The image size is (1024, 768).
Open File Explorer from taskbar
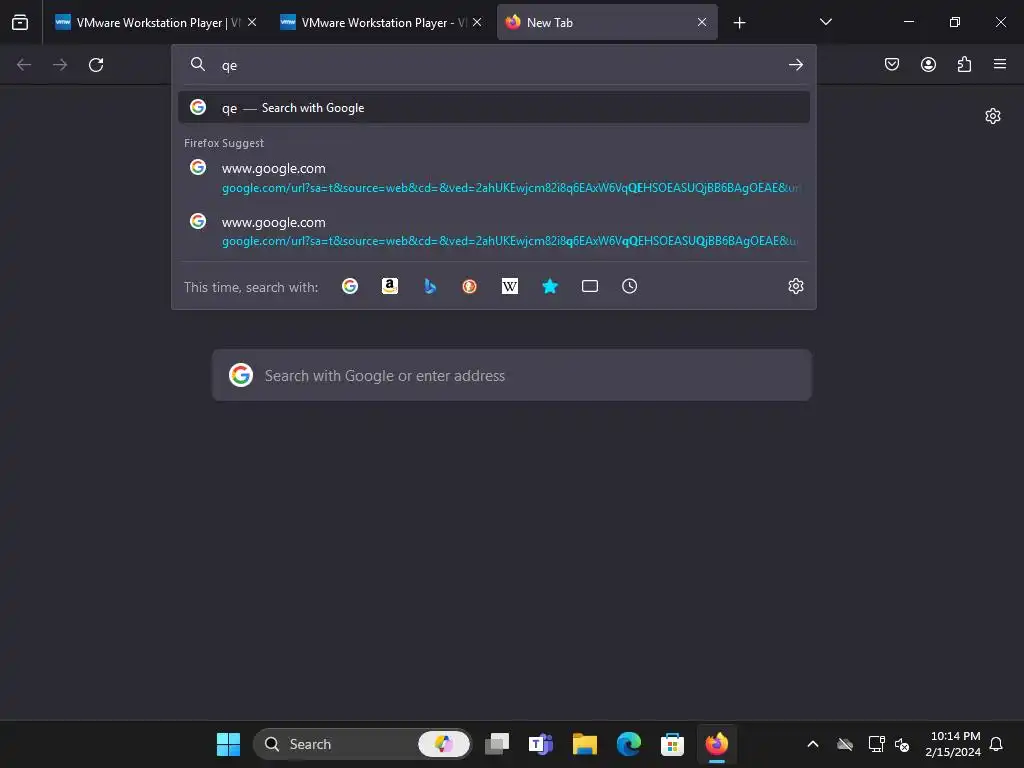click(x=584, y=744)
